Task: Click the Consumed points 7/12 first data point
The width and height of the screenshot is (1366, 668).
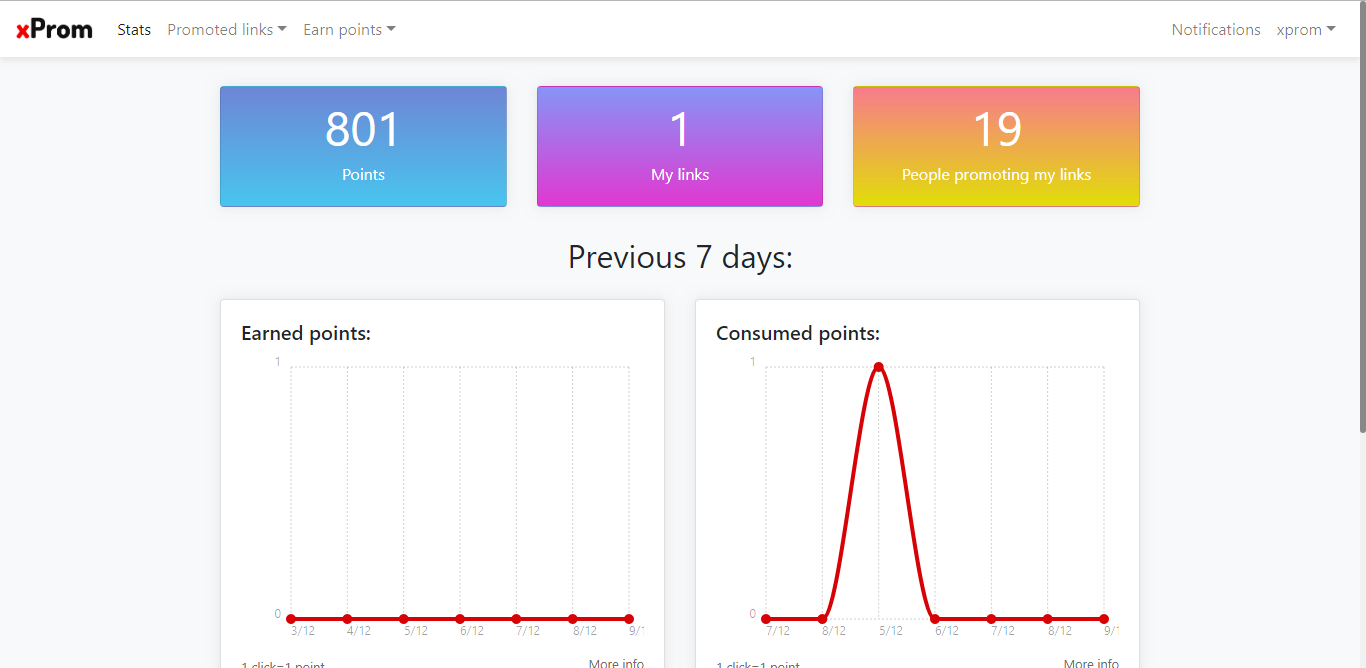Action: [x=766, y=619]
